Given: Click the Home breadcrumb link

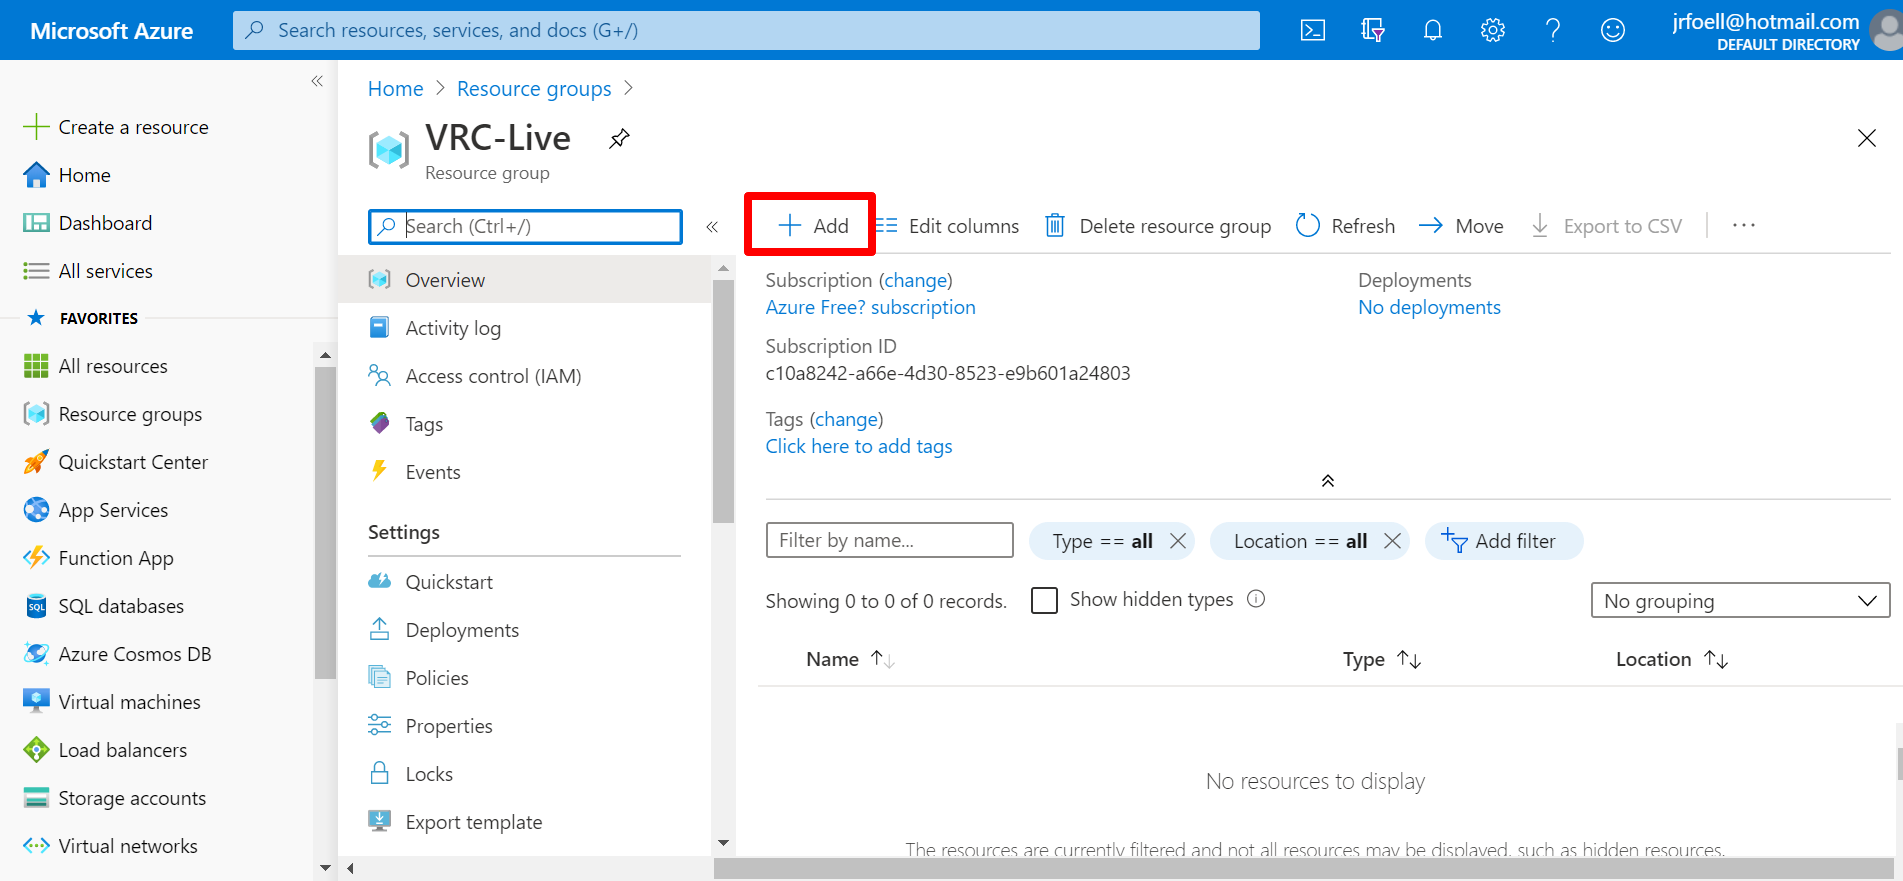Looking at the screenshot, I should coord(396,89).
